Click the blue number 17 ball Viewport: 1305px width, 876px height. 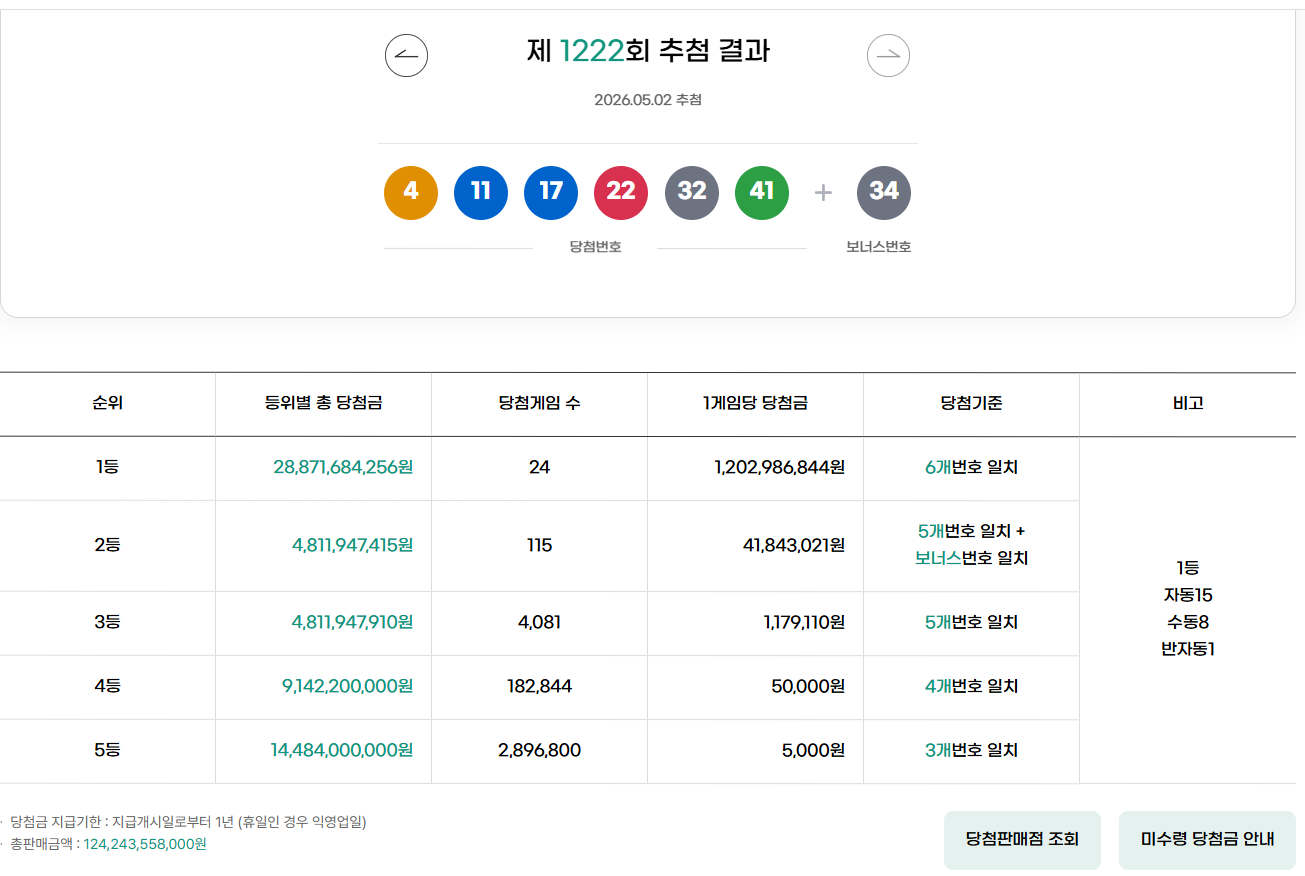click(x=551, y=193)
